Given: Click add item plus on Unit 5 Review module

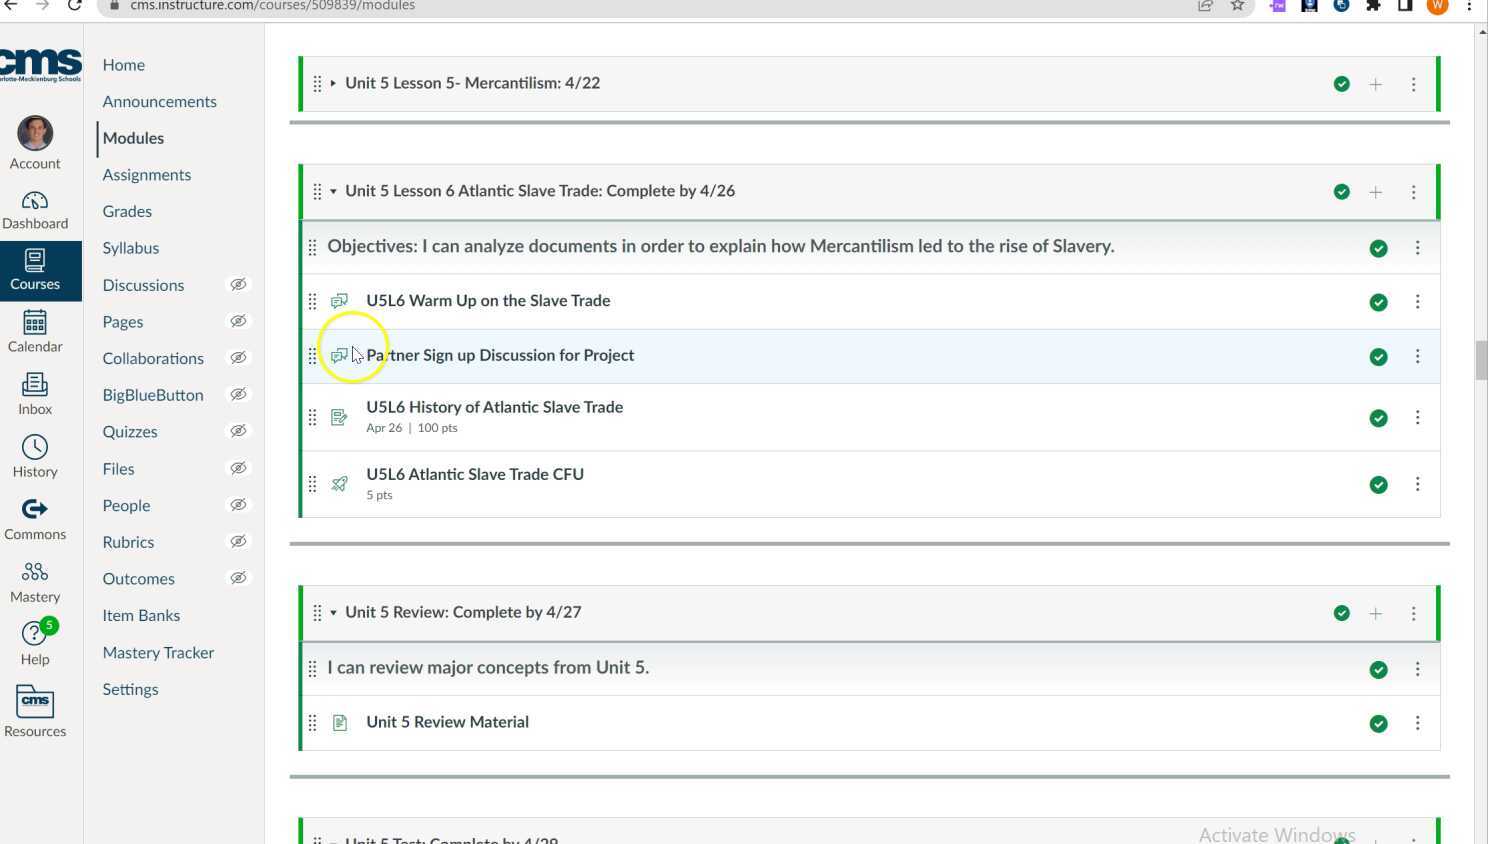Looking at the screenshot, I should click(1375, 613).
